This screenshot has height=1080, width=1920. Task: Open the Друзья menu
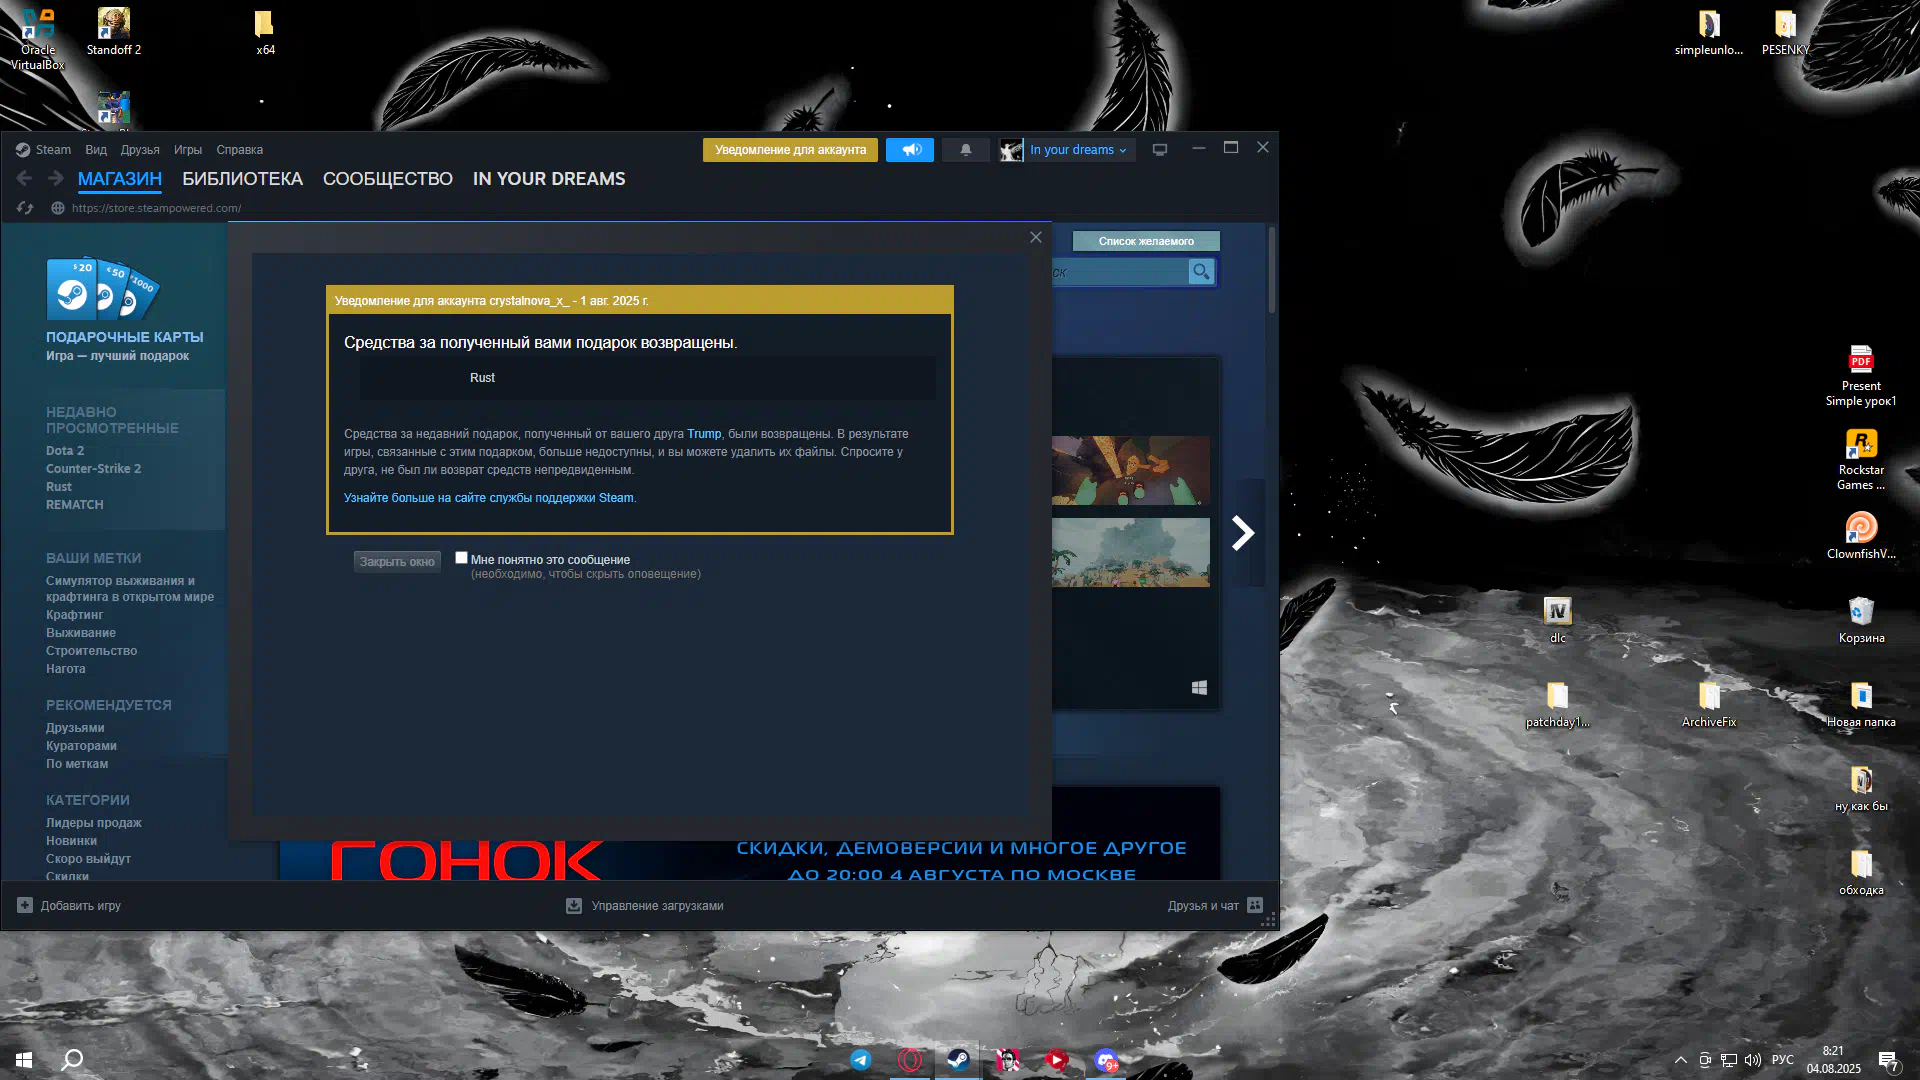click(140, 150)
